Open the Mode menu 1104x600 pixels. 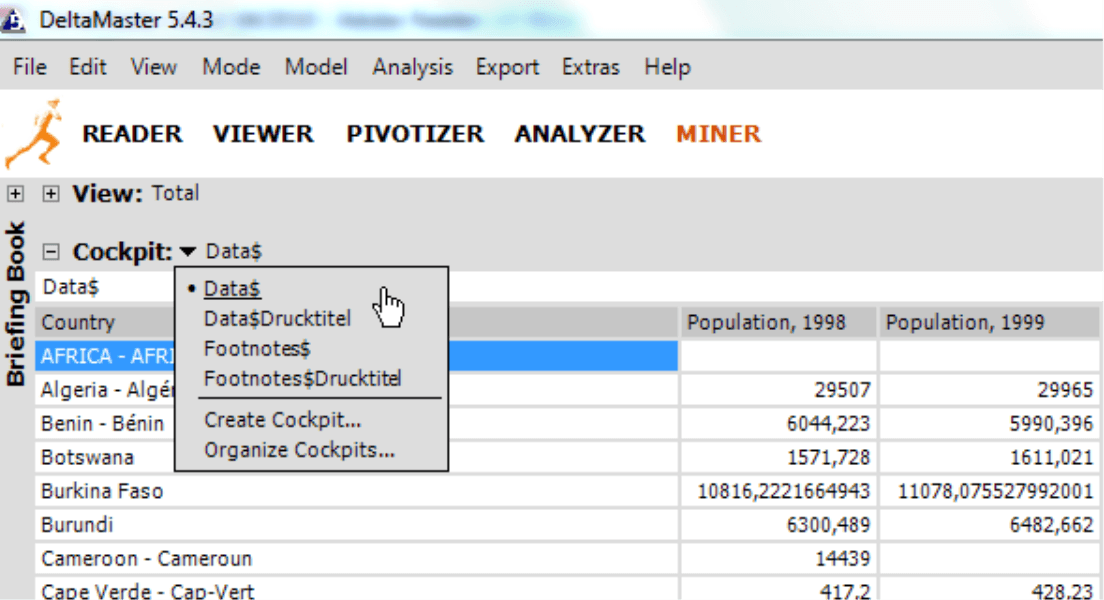(x=231, y=67)
